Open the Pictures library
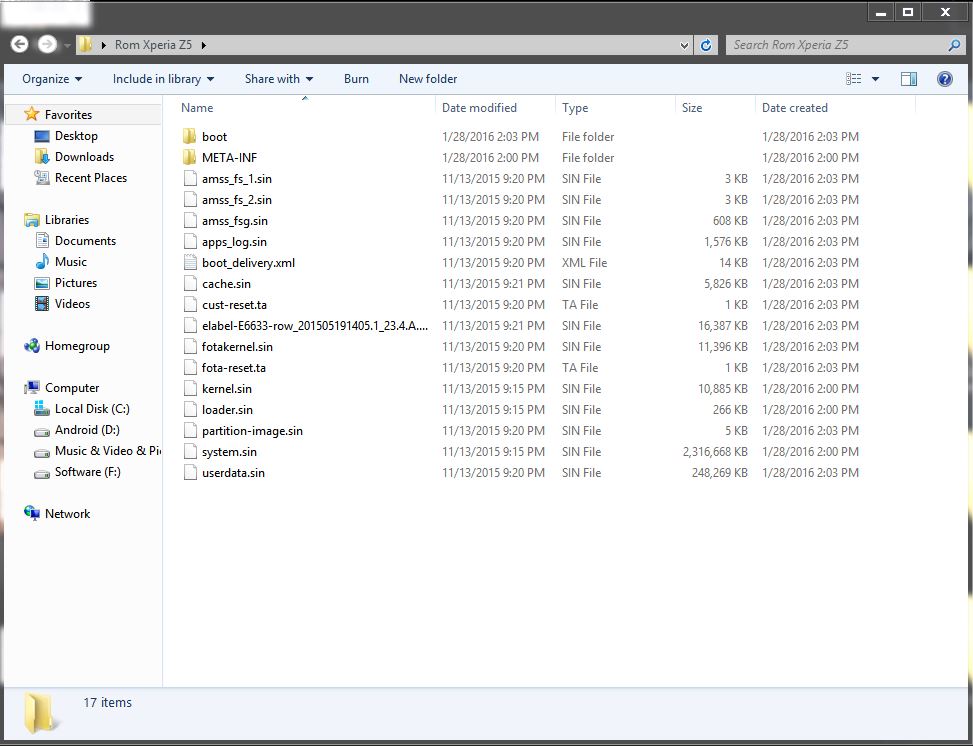The image size is (973, 746). pos(76,283)
